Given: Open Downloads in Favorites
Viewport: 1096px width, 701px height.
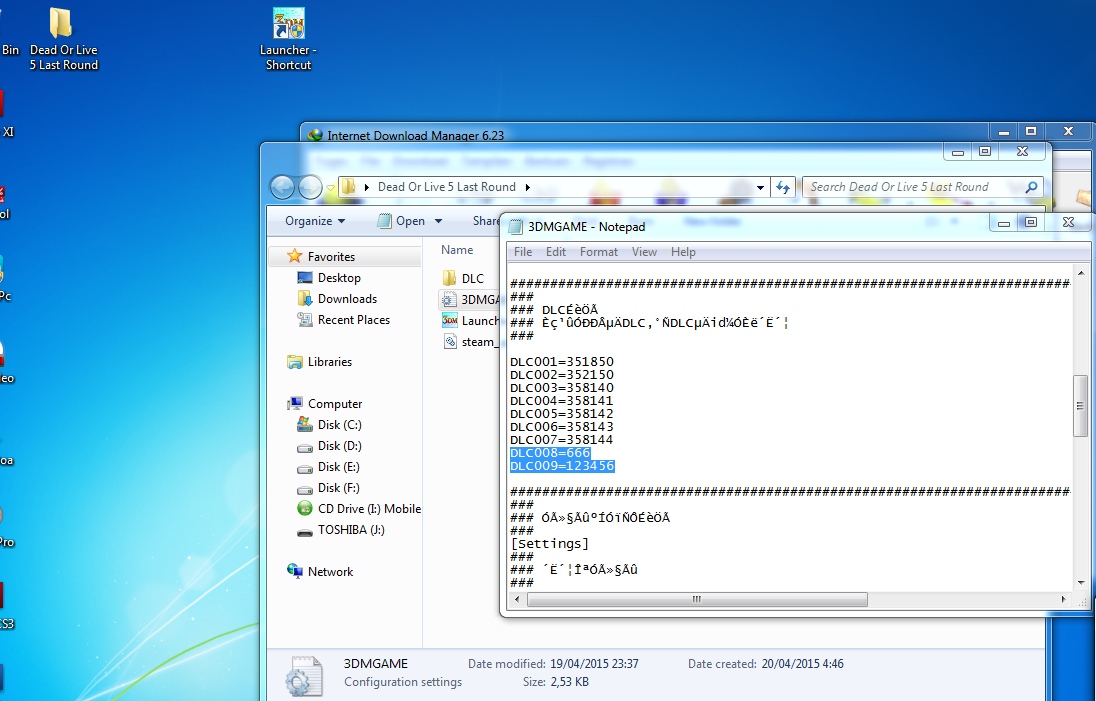Looking at the screenshot, I should click(x=346, y=299).
